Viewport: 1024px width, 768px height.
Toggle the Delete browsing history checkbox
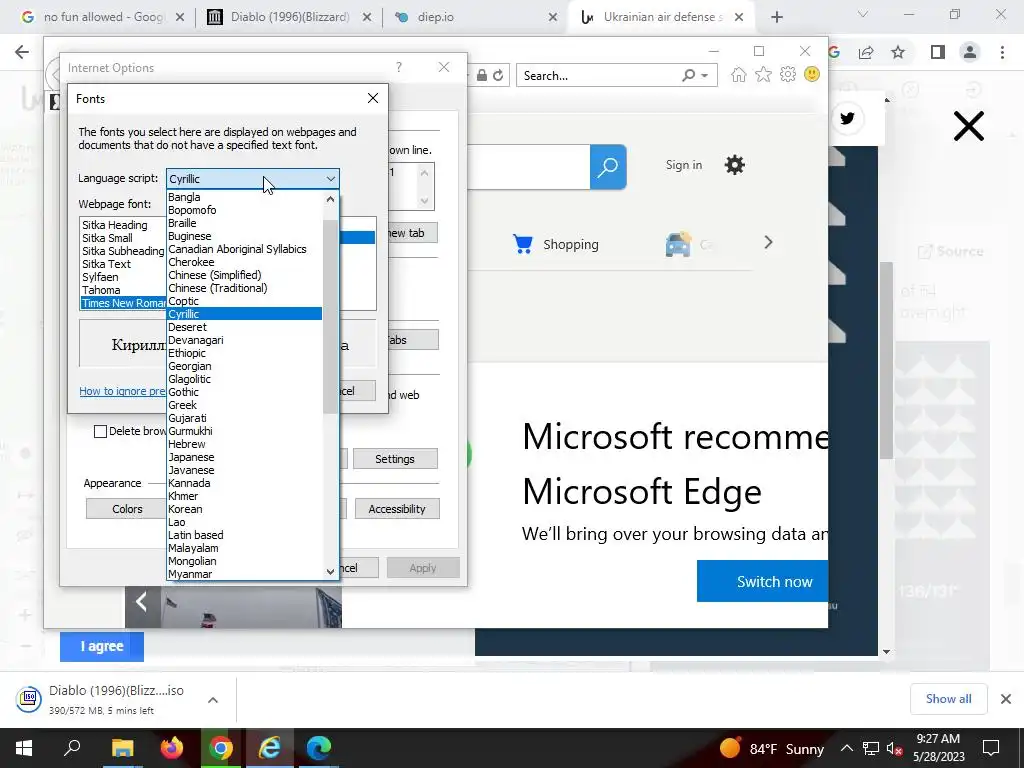(x=100, y=431)
